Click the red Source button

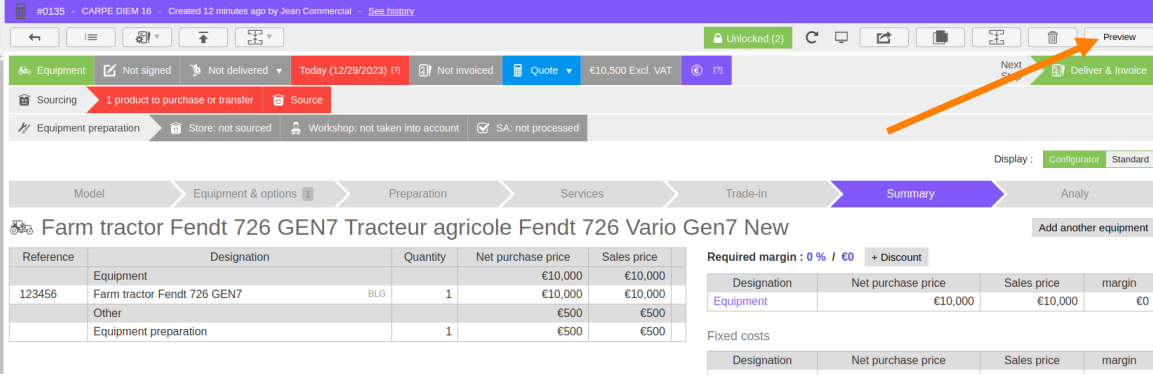tap(297, 99)
